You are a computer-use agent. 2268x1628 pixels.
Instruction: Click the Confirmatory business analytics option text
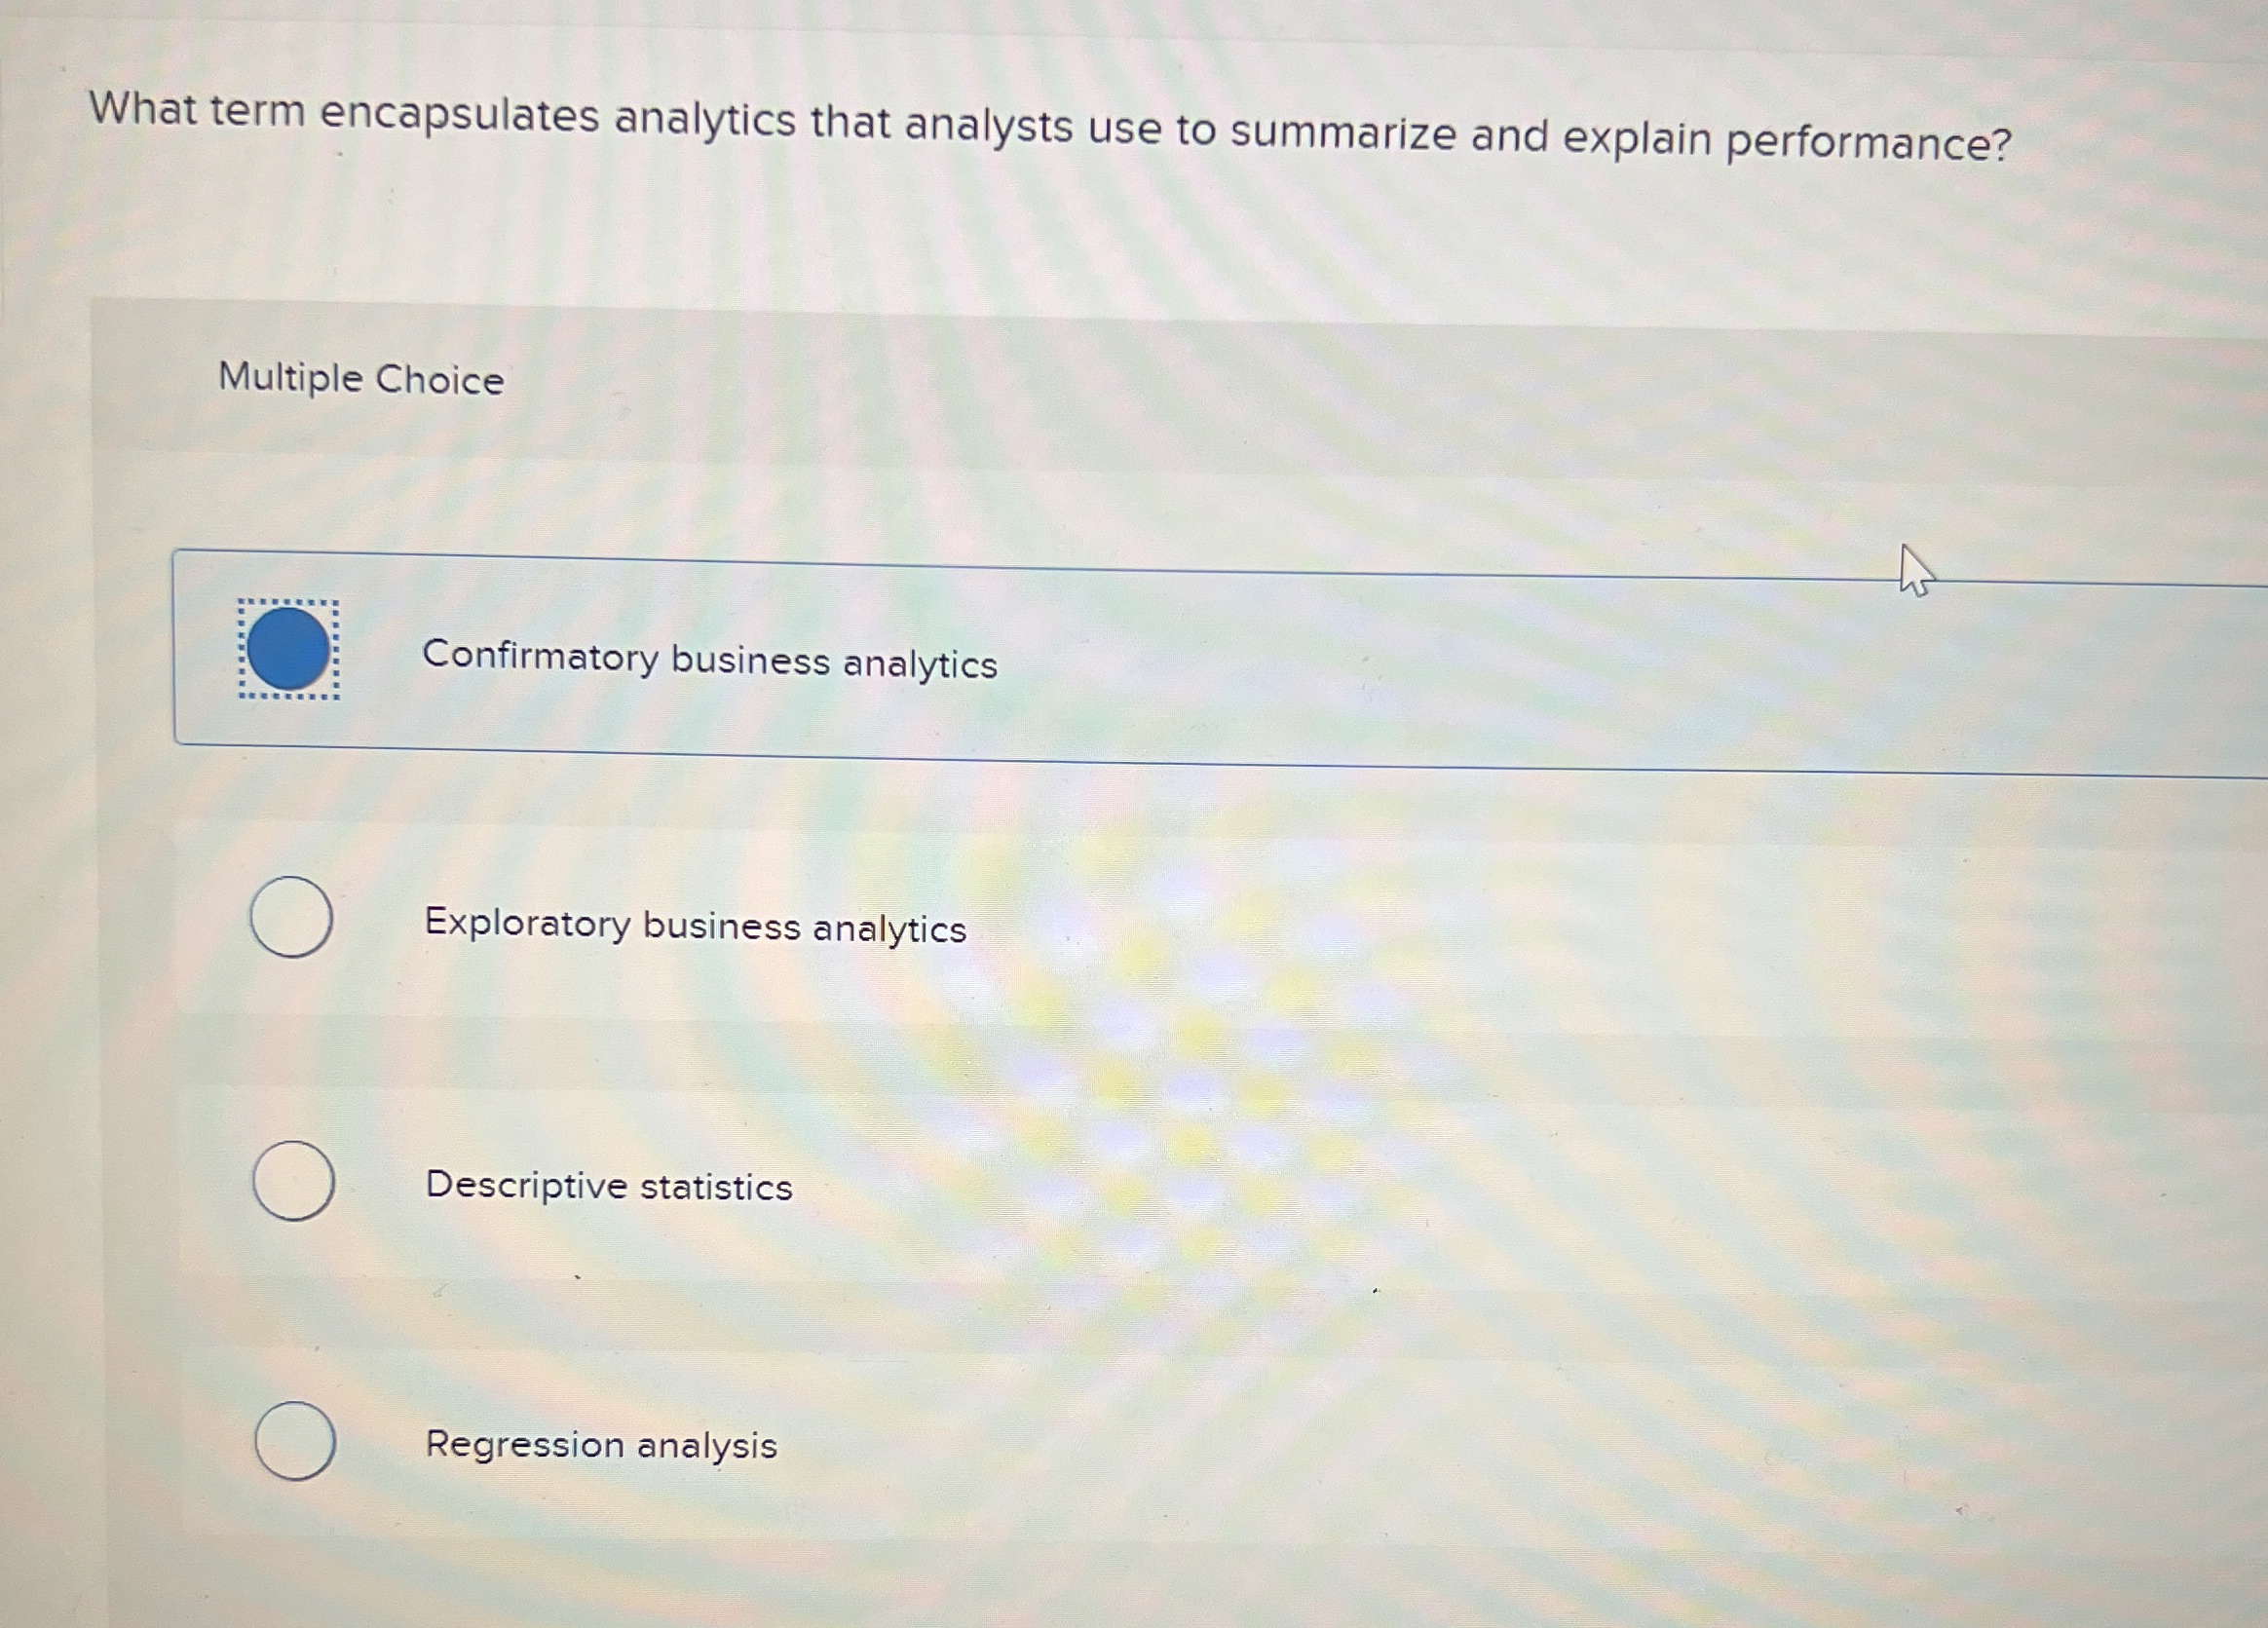[710, 660]
